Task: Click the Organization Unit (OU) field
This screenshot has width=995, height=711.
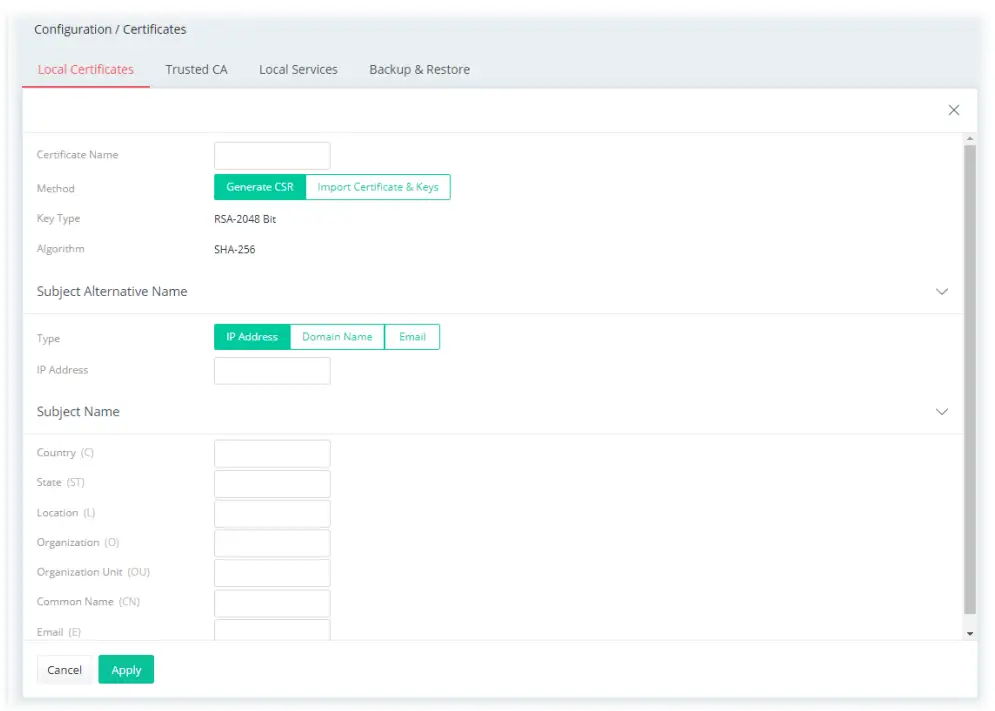Action: [x=272, y=572]
